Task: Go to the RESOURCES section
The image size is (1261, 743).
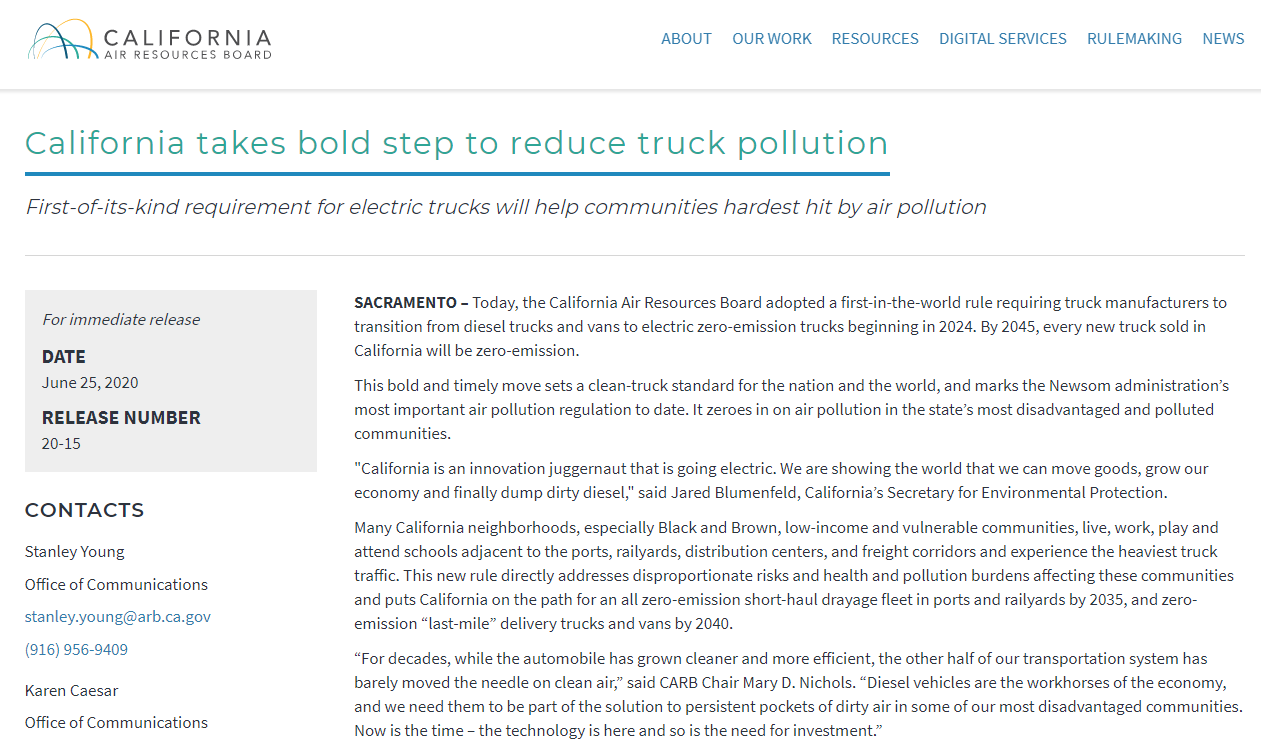Action: tap(874, 39)
